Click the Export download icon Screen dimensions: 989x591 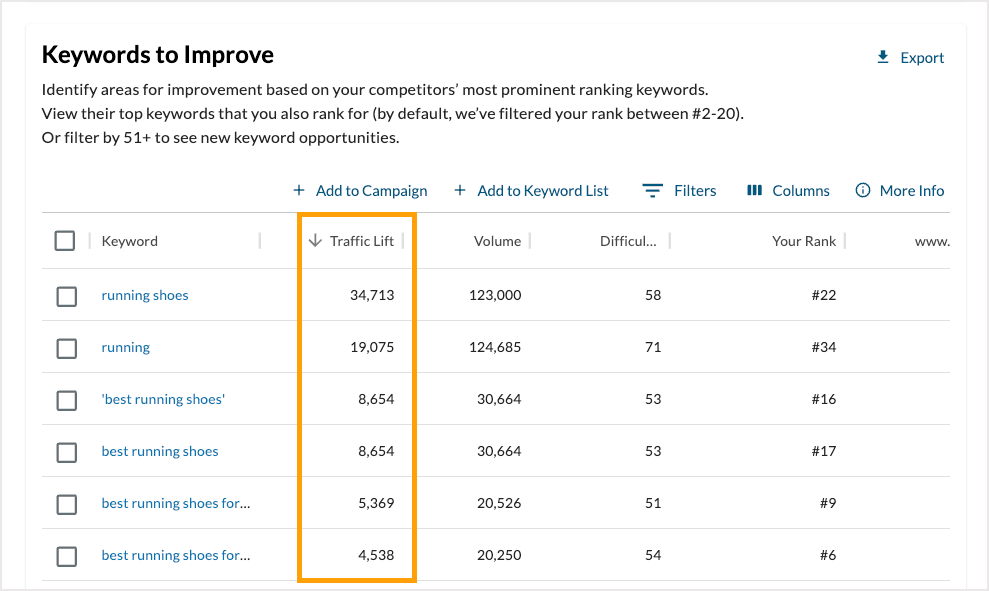(883, 58)
